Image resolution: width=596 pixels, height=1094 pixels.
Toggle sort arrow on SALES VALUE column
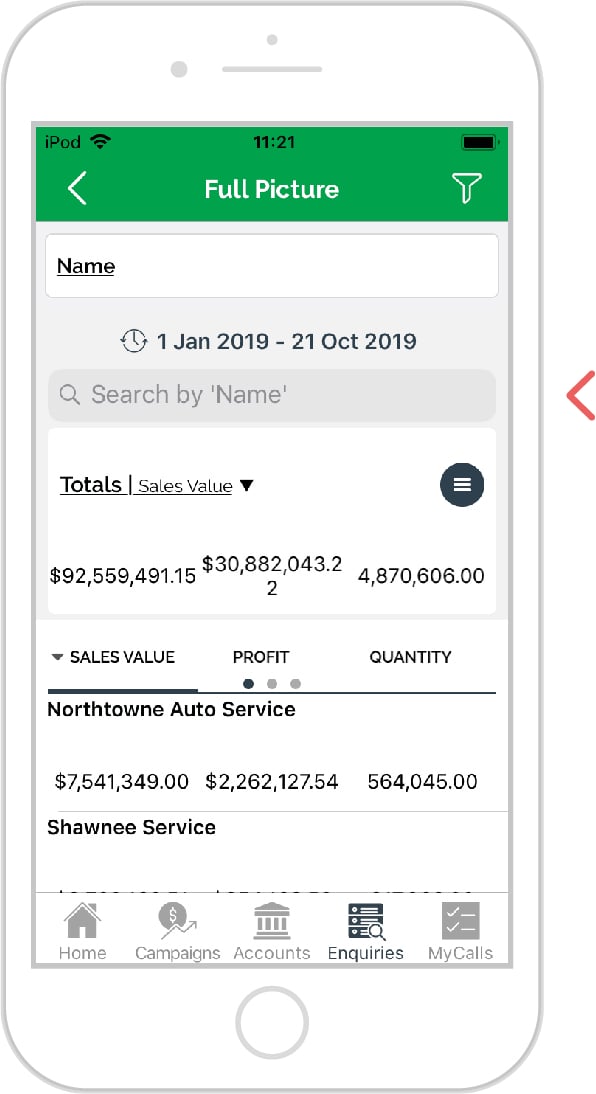58,657
